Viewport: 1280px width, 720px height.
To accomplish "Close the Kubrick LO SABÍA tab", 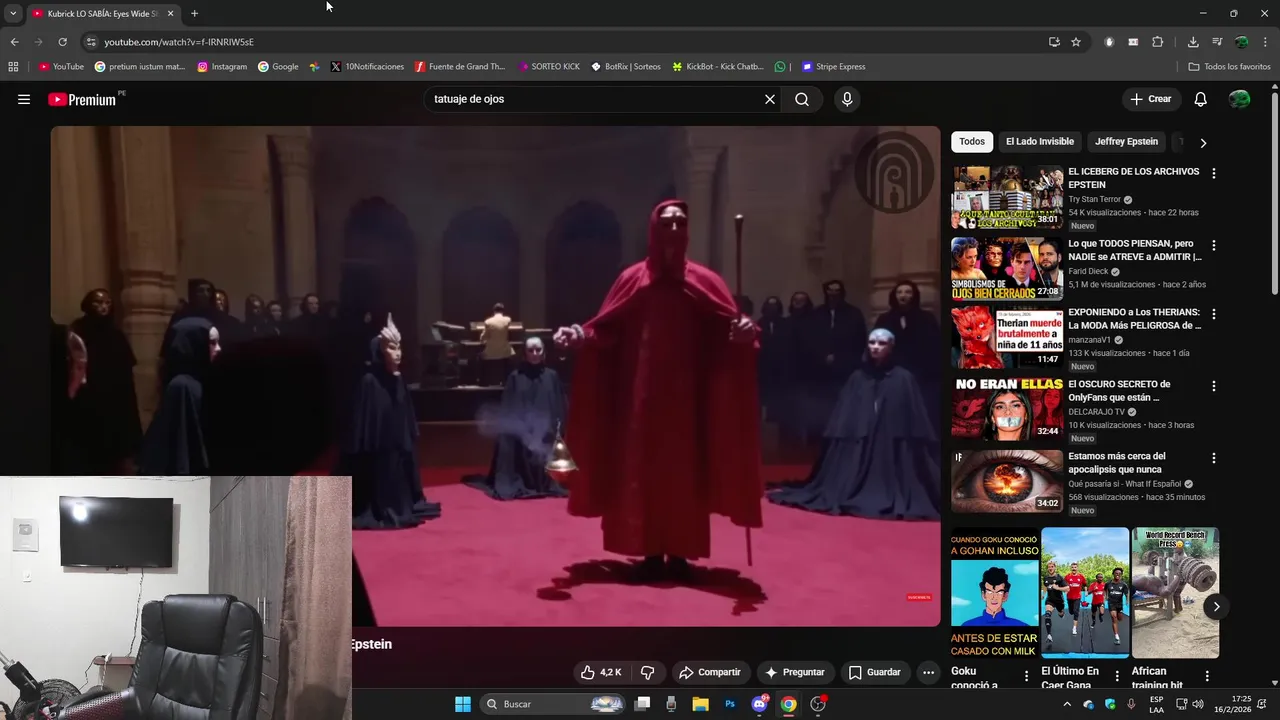I will pos(171,13).
